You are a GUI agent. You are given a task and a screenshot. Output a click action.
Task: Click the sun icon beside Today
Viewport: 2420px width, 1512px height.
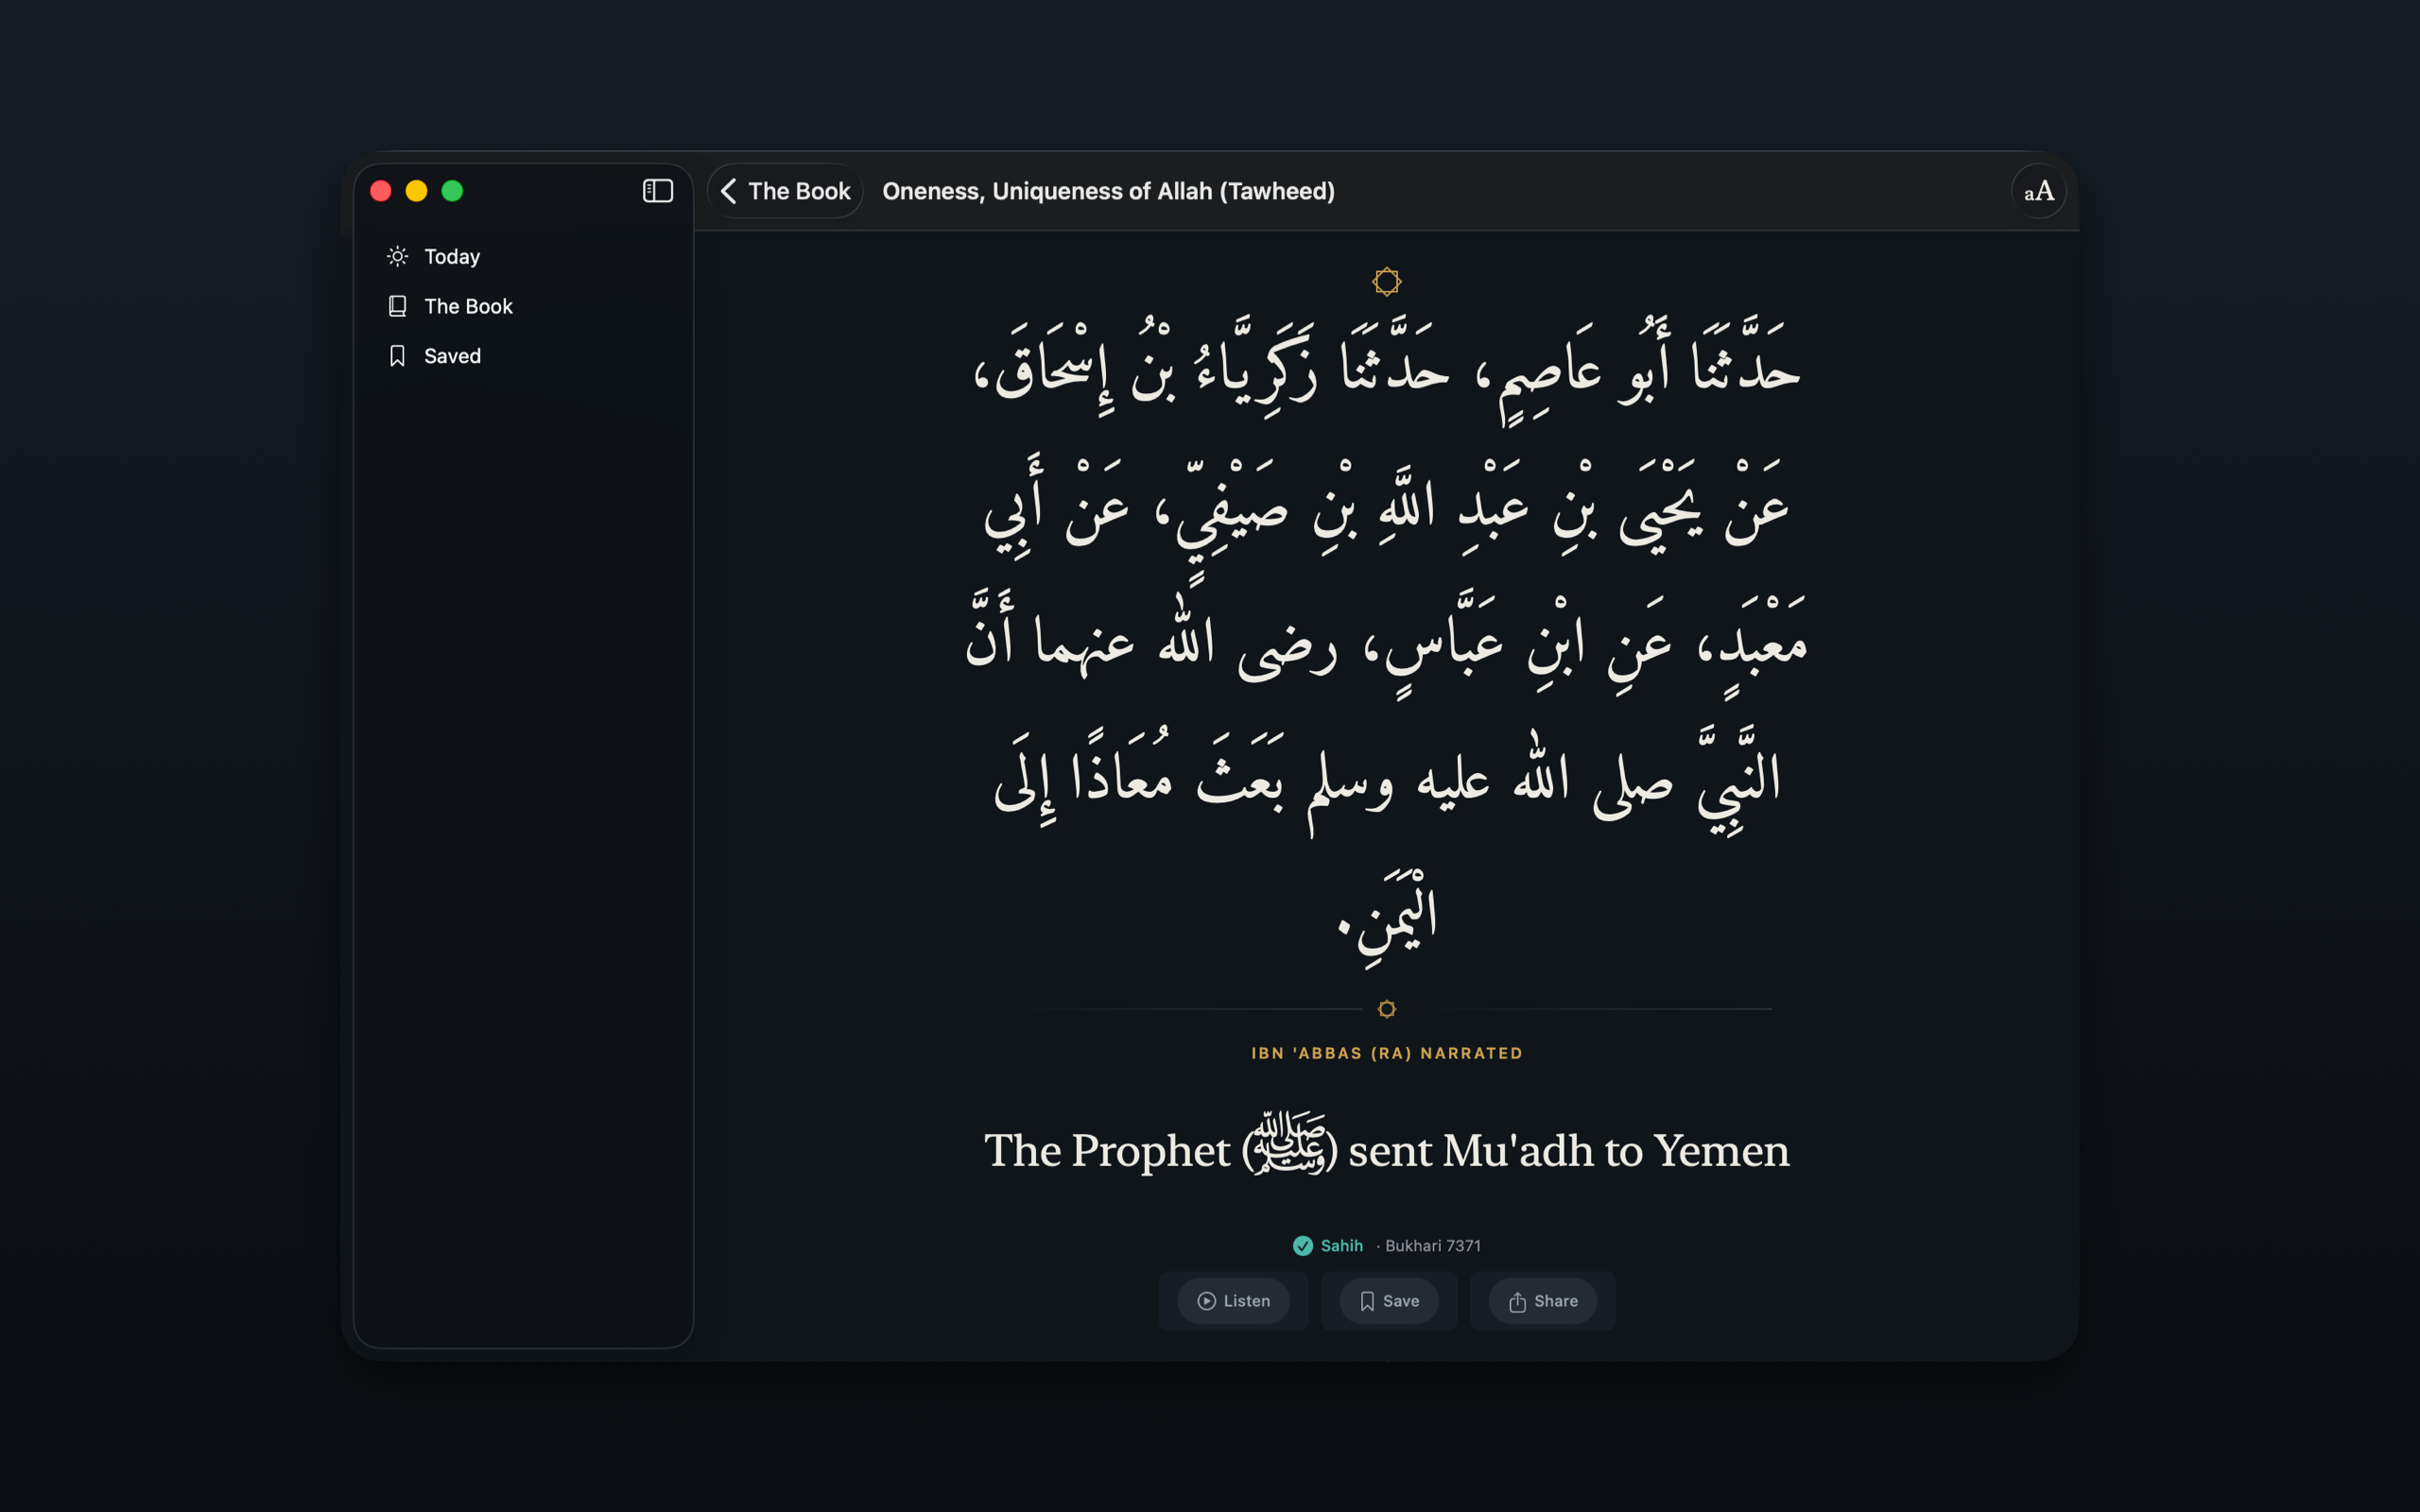397,256
